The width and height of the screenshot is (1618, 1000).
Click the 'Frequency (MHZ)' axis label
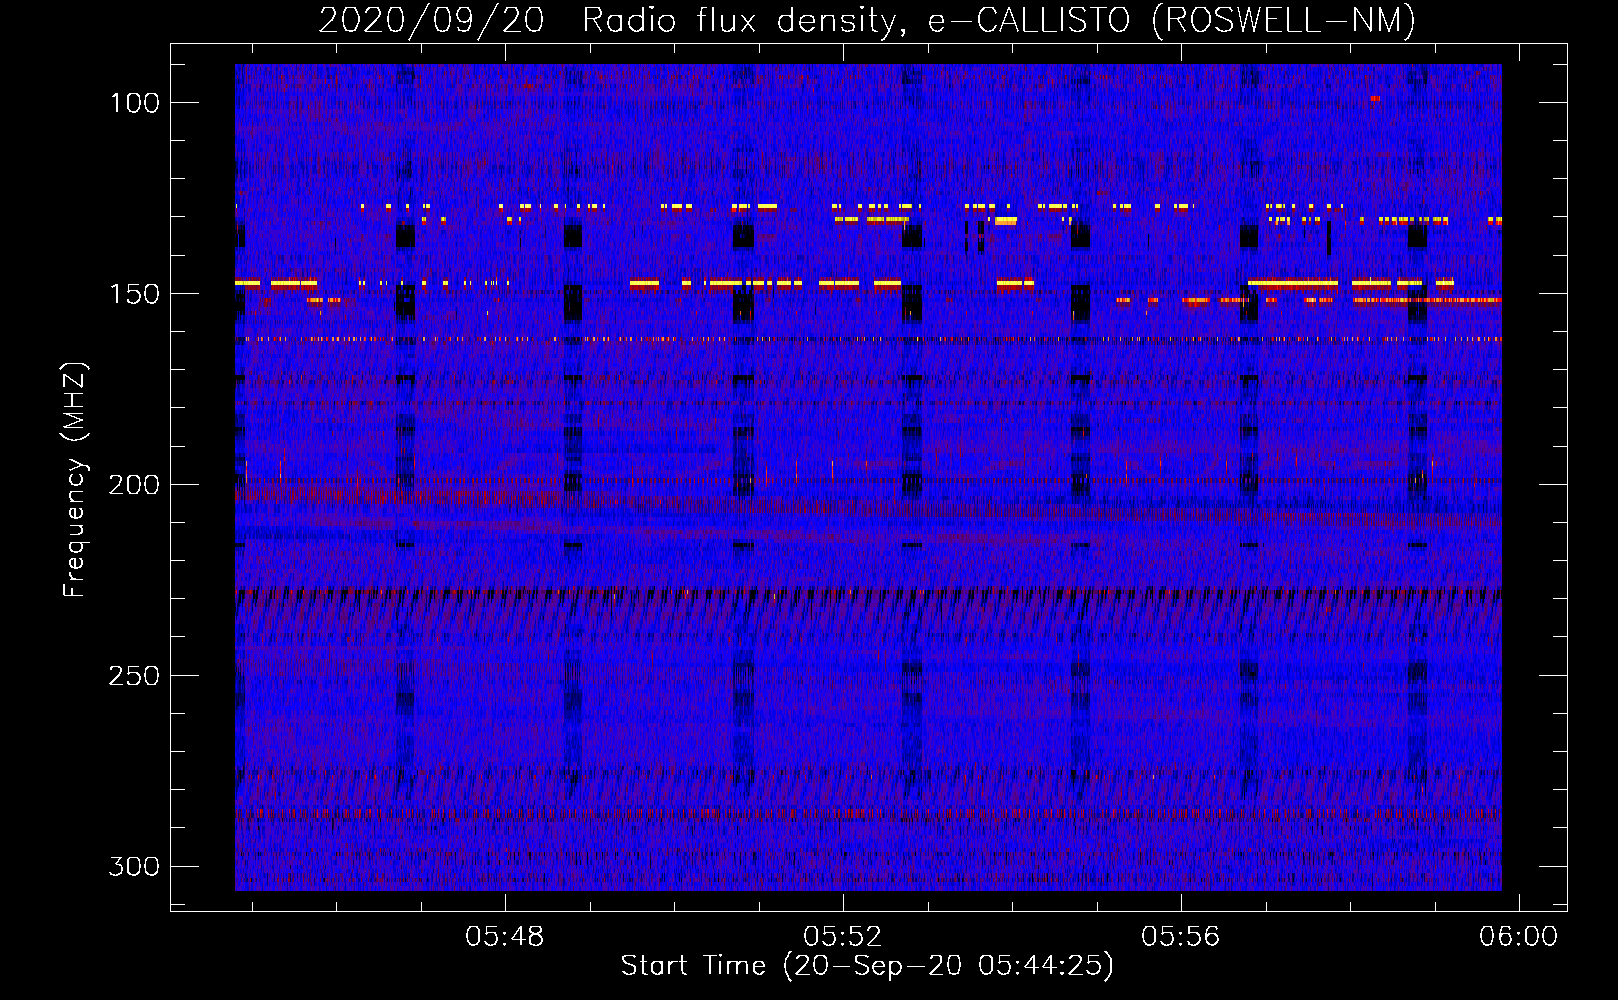pos(75,480)
